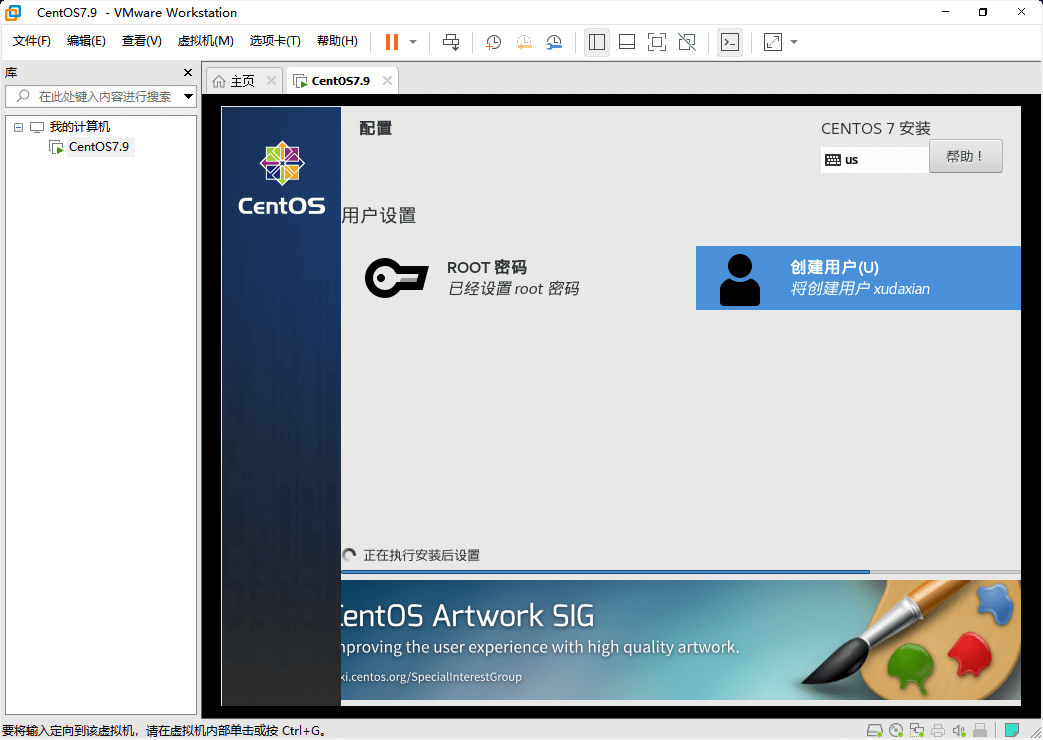Toggle the console view button
The image size is (1043, 740).
pos(730,42)
